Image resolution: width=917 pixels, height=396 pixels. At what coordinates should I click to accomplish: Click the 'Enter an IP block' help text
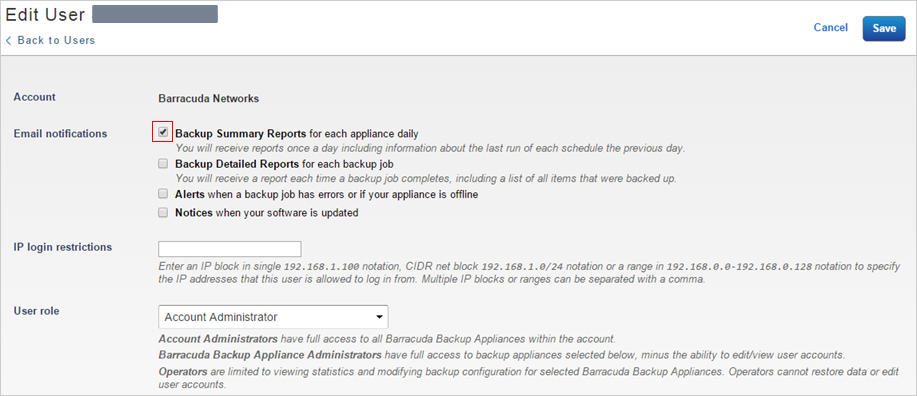point(529,273)
